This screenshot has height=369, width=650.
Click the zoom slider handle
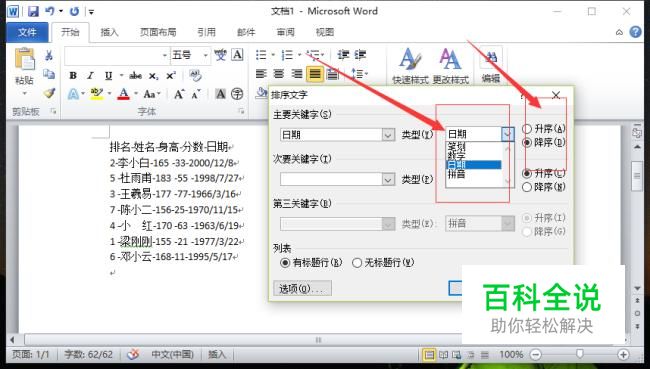(x=580, y=354)
